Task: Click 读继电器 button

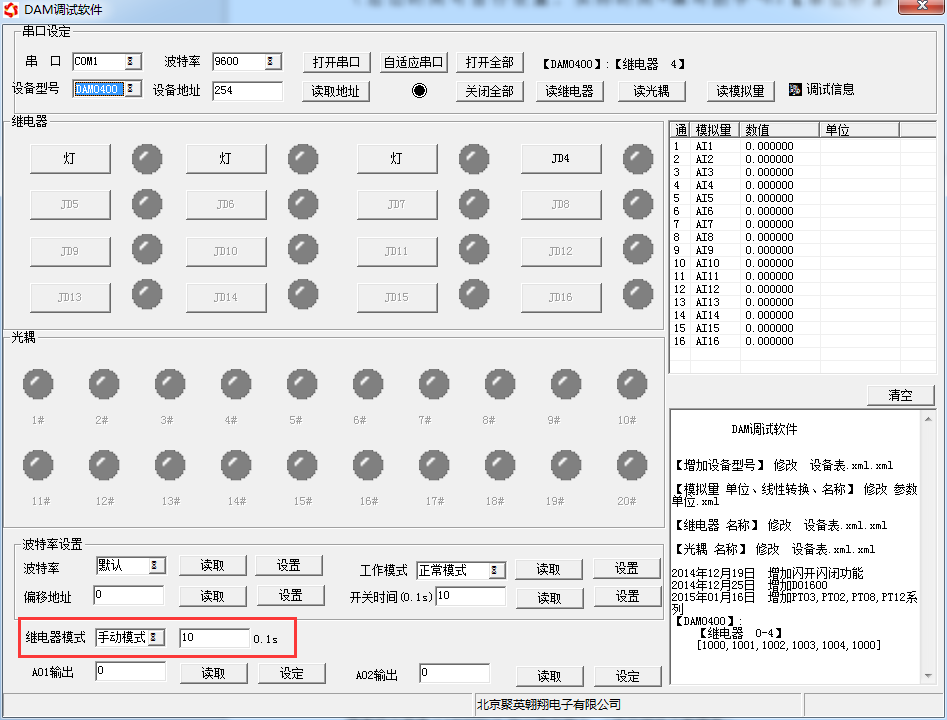Action: pyautogui.click(x=570, y=91)
